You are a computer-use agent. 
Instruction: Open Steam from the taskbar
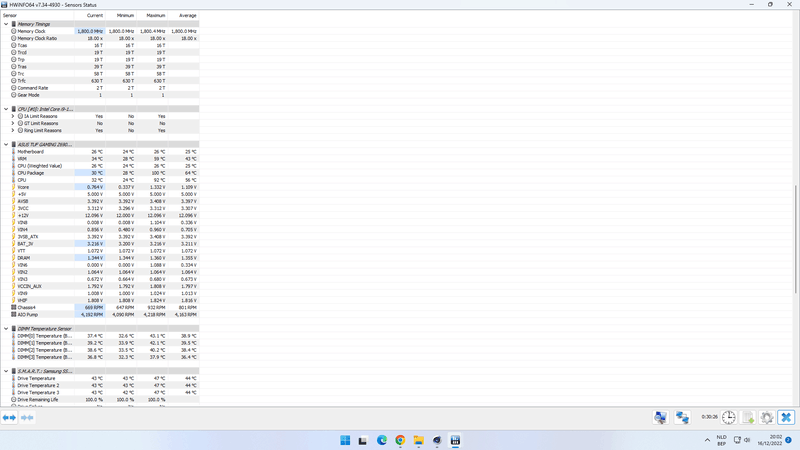(x=437, y=440)
